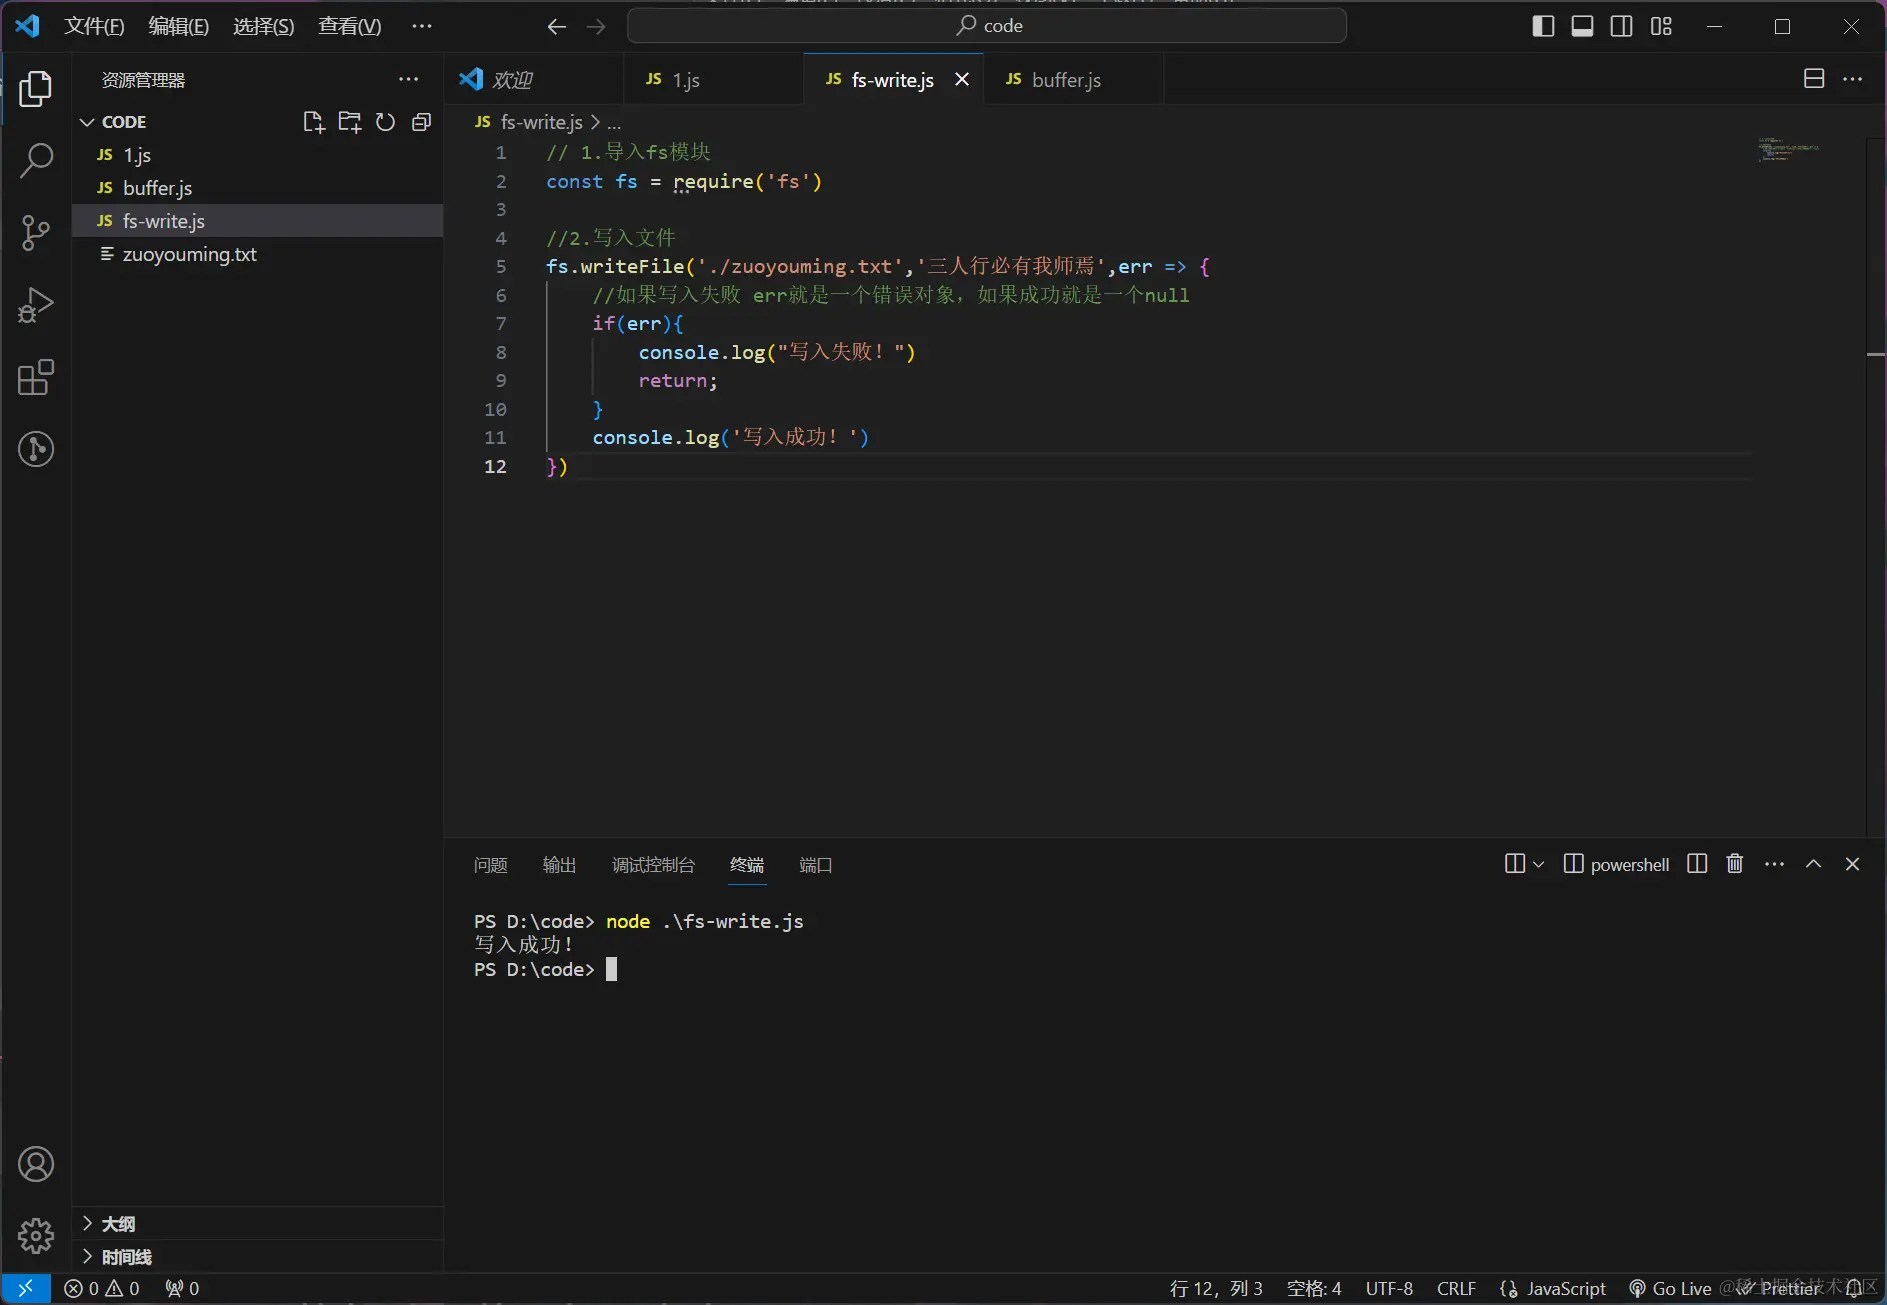This screenshot has width=1887, height=1305.
Task: Switch to the 输出 output panel tab
Action: pos(559,865)
